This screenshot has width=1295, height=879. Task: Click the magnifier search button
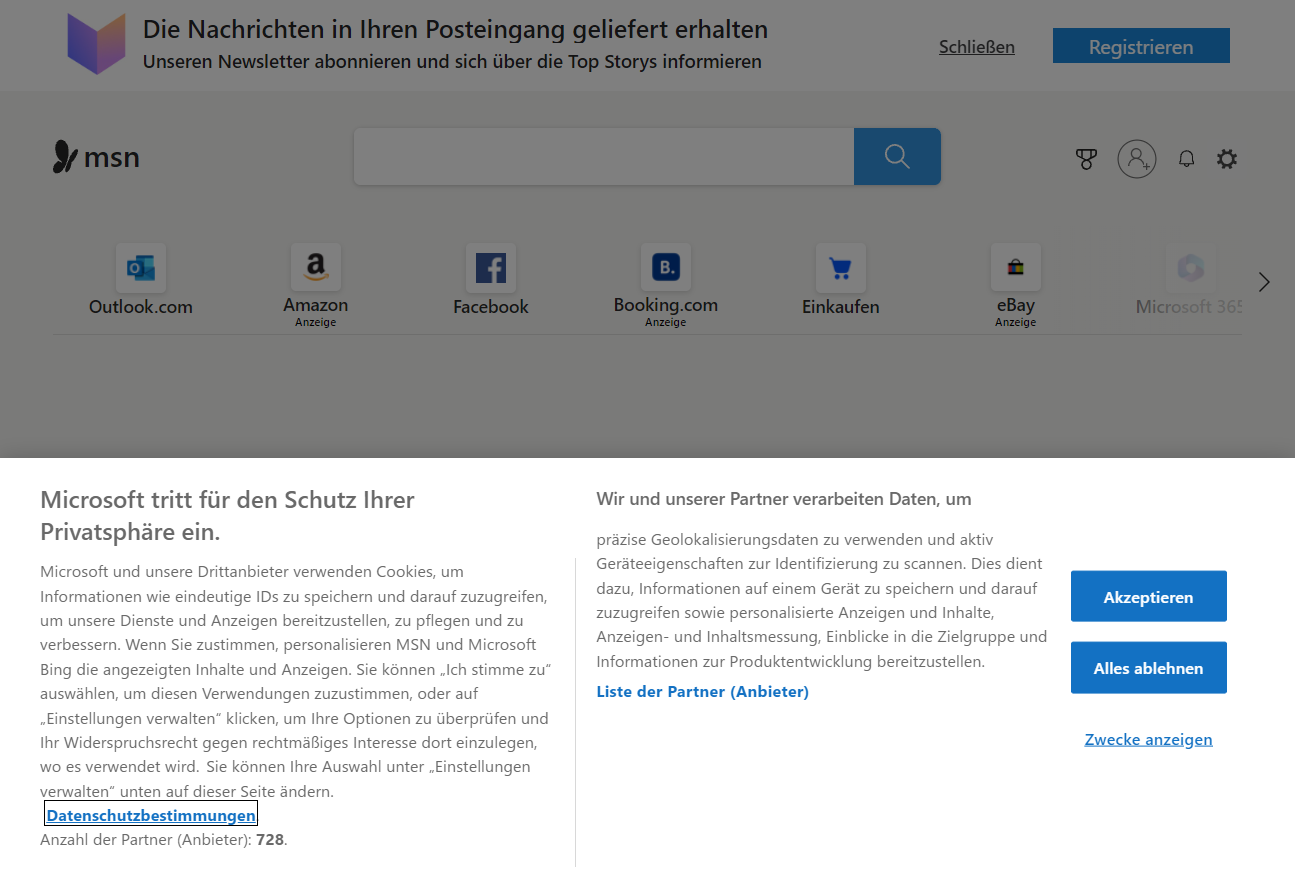(x=897, y=156)
